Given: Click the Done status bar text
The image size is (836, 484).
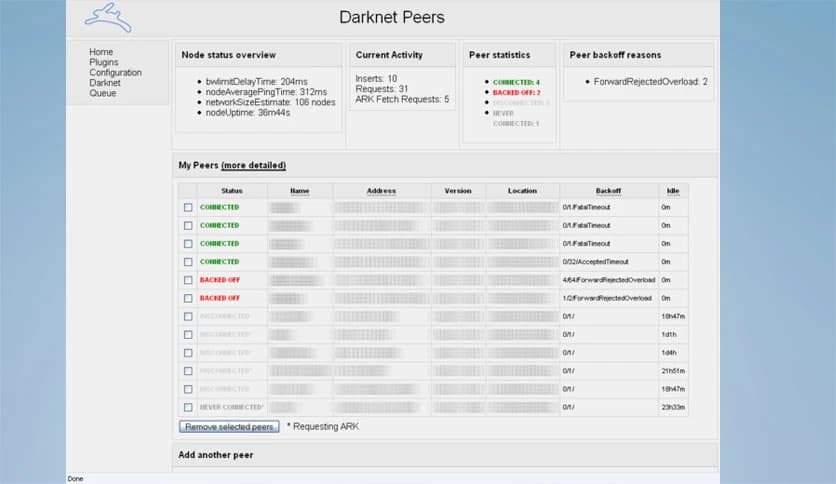Looking at the screenshot, I should tap(75, 479).
